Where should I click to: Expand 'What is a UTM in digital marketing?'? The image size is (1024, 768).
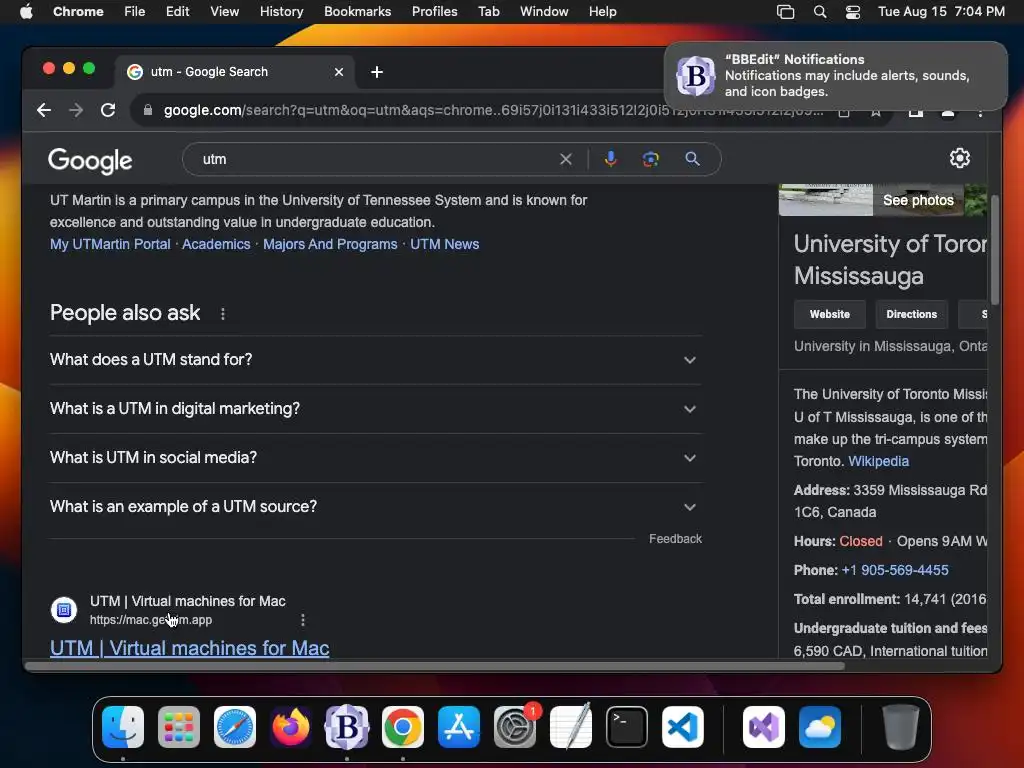coord(376,409)
